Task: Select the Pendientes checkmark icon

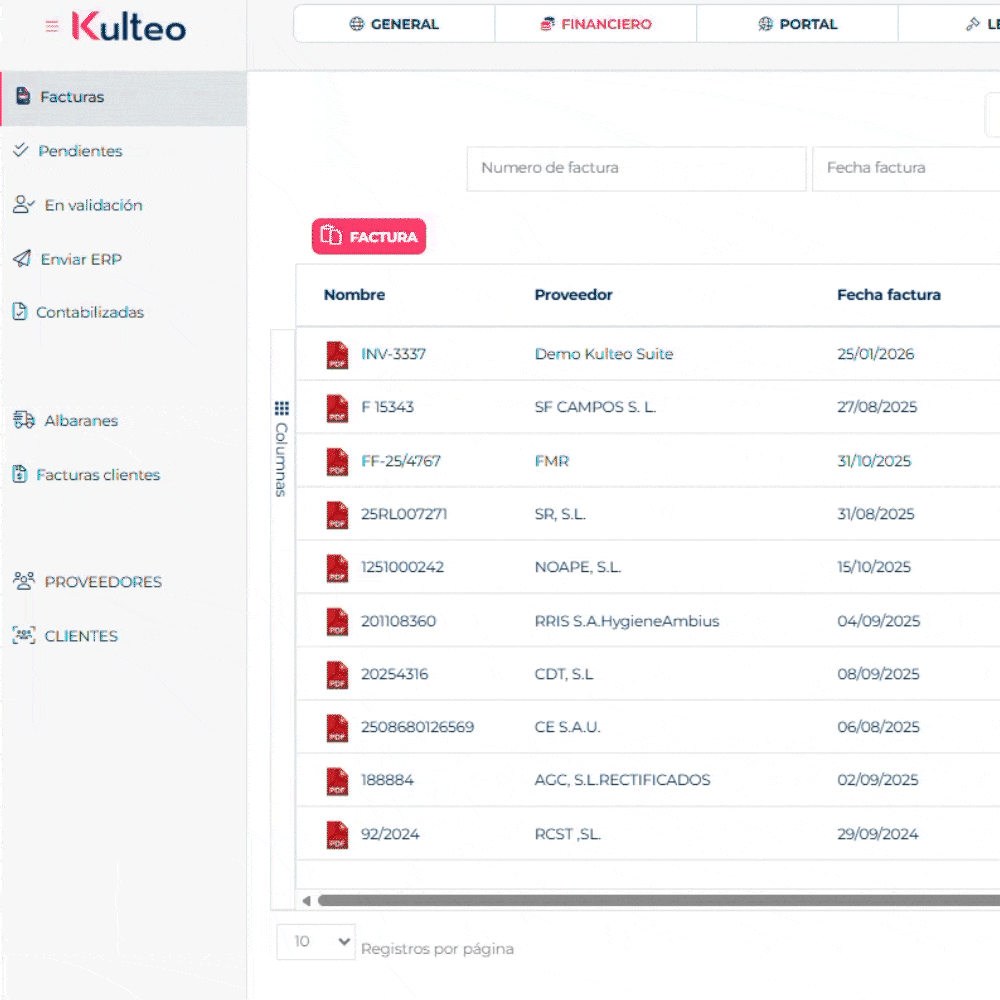Action: point(22,151)
